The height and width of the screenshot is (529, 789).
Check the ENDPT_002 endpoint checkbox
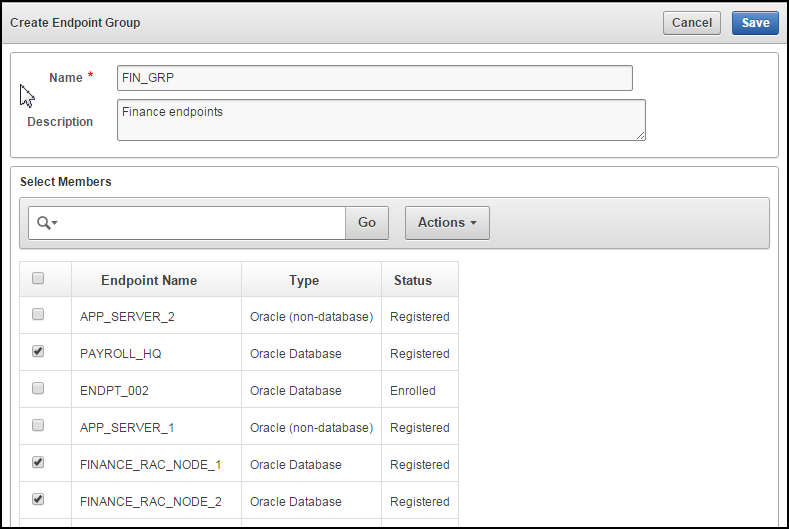click(38, 388)
